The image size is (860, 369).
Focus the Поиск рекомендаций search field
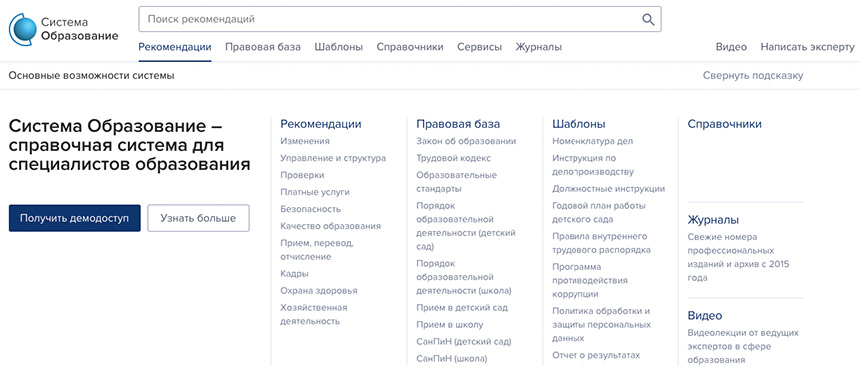pyautogui.click(x=400, y=19)
